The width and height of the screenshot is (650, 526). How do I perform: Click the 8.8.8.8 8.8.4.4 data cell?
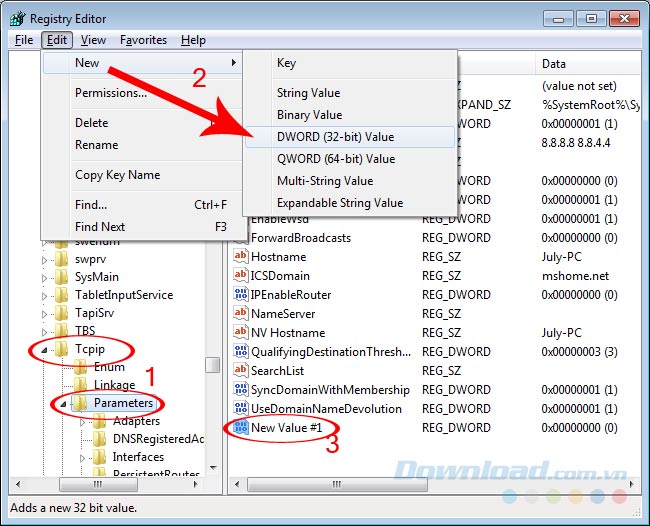point(576,143)
